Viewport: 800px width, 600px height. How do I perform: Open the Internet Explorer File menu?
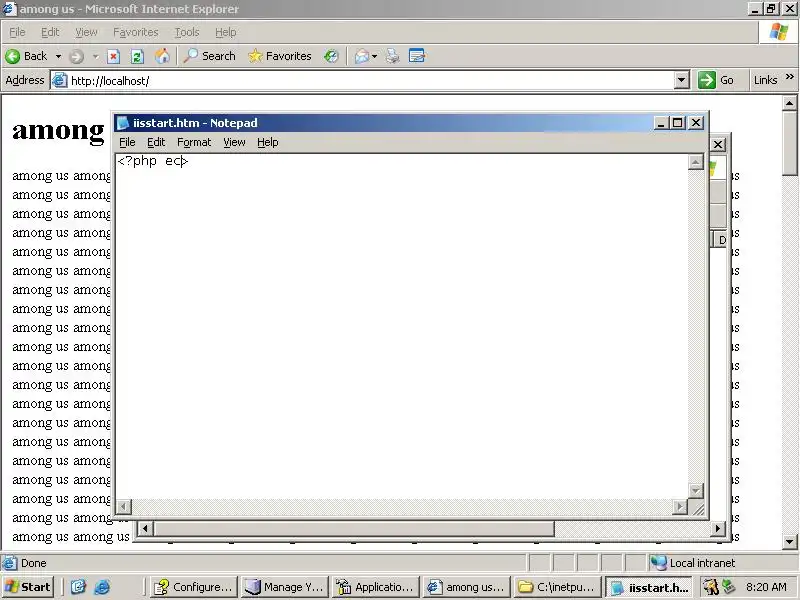[17, 32]
